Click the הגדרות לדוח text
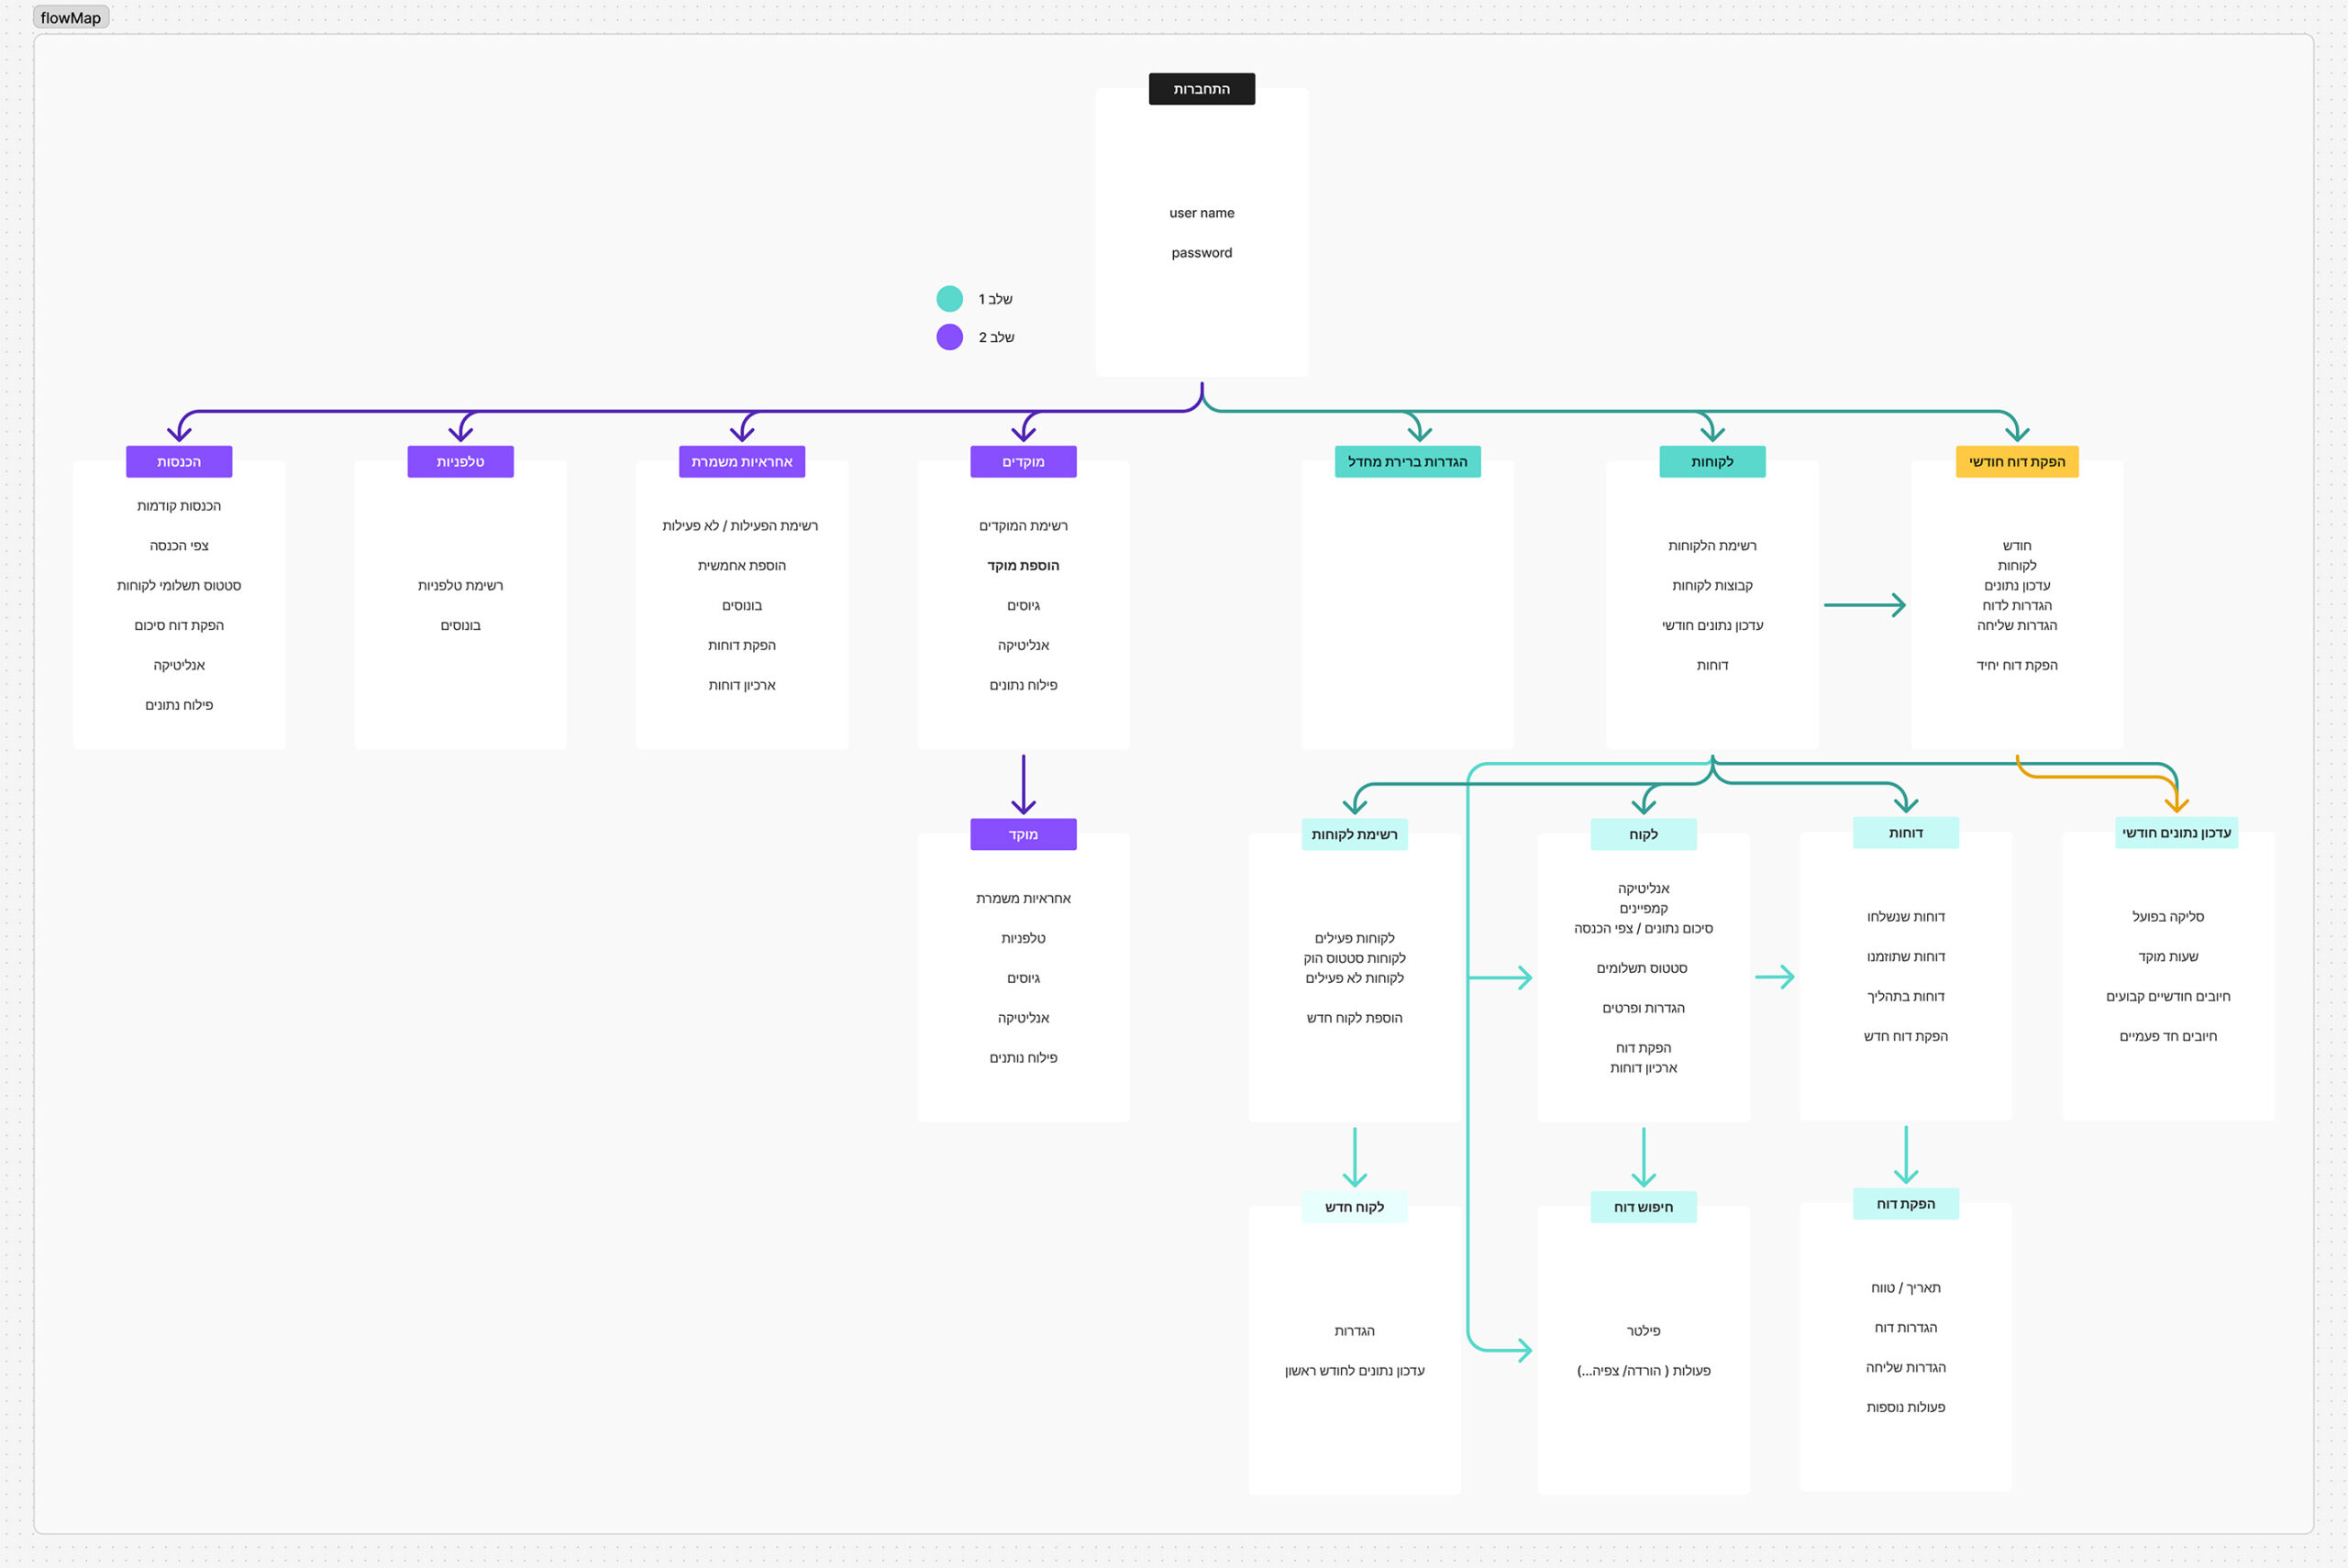Image resolution: width=2348 pixels, height=1568 pixels. coord(2016,606)
